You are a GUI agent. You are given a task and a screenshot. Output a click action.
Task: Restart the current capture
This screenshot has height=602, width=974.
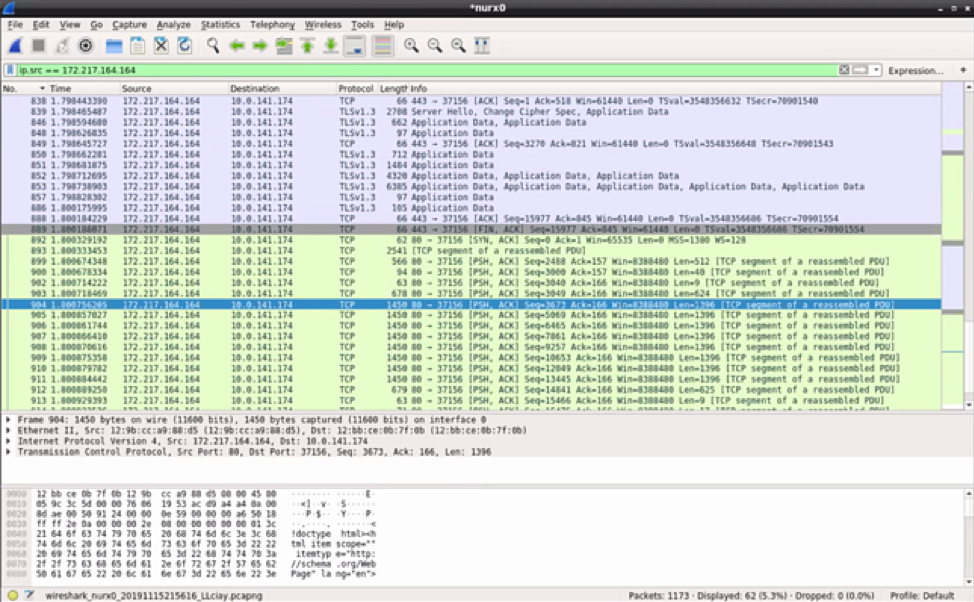point(62,45)
